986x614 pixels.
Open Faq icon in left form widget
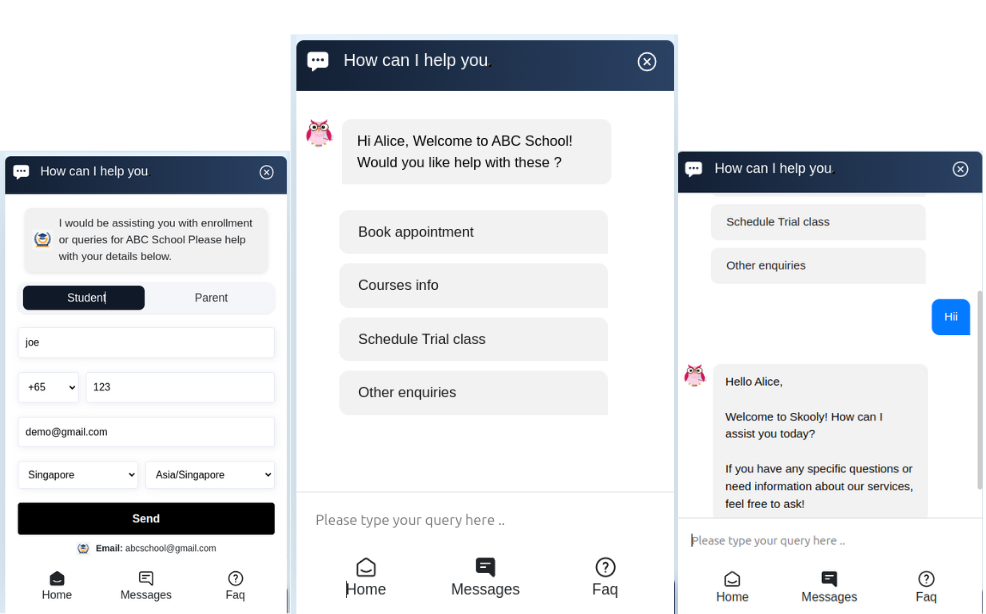235,578
